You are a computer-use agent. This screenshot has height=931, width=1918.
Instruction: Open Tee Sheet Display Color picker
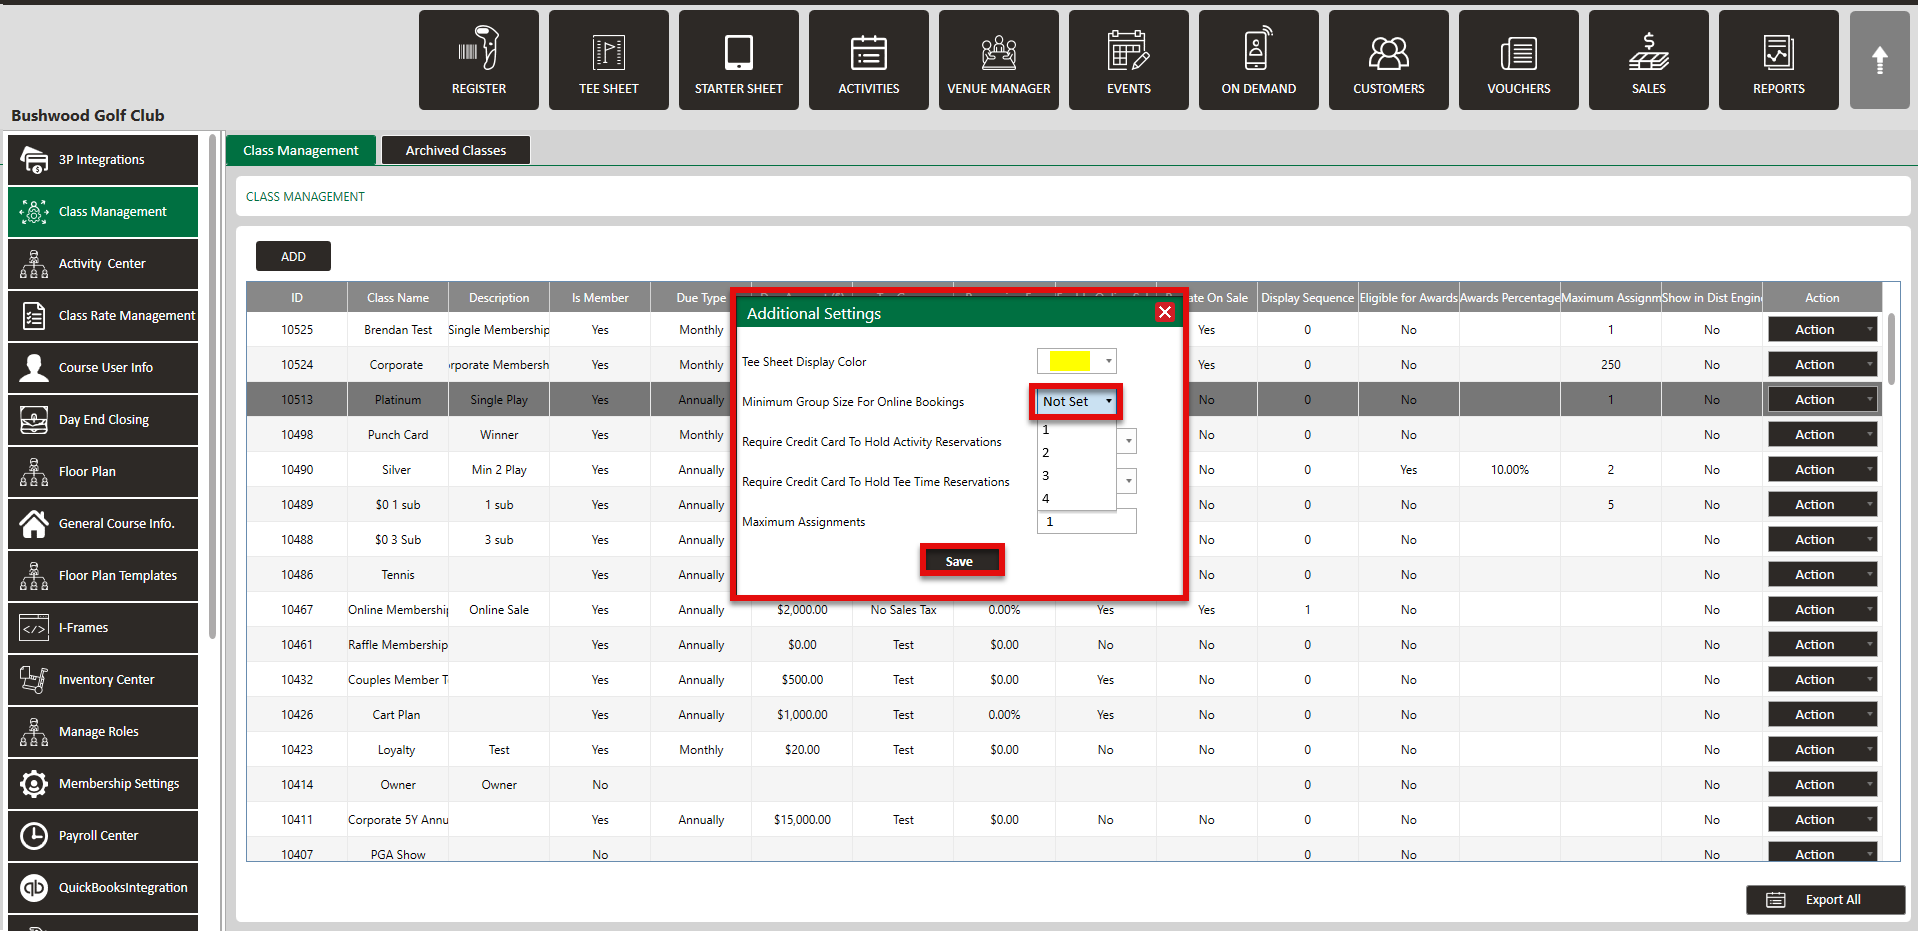tap(1077, 361)
